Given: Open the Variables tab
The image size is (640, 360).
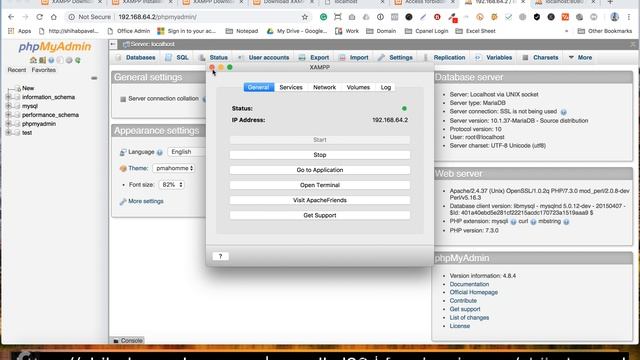Looking at the screenshot, I should pyautogui.click(x=493, y=58).
